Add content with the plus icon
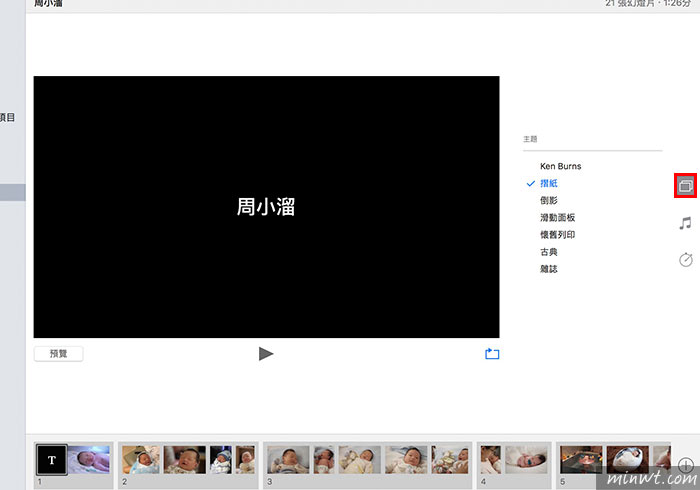This screenshot has height=490, width=700. tap(686, 465)
